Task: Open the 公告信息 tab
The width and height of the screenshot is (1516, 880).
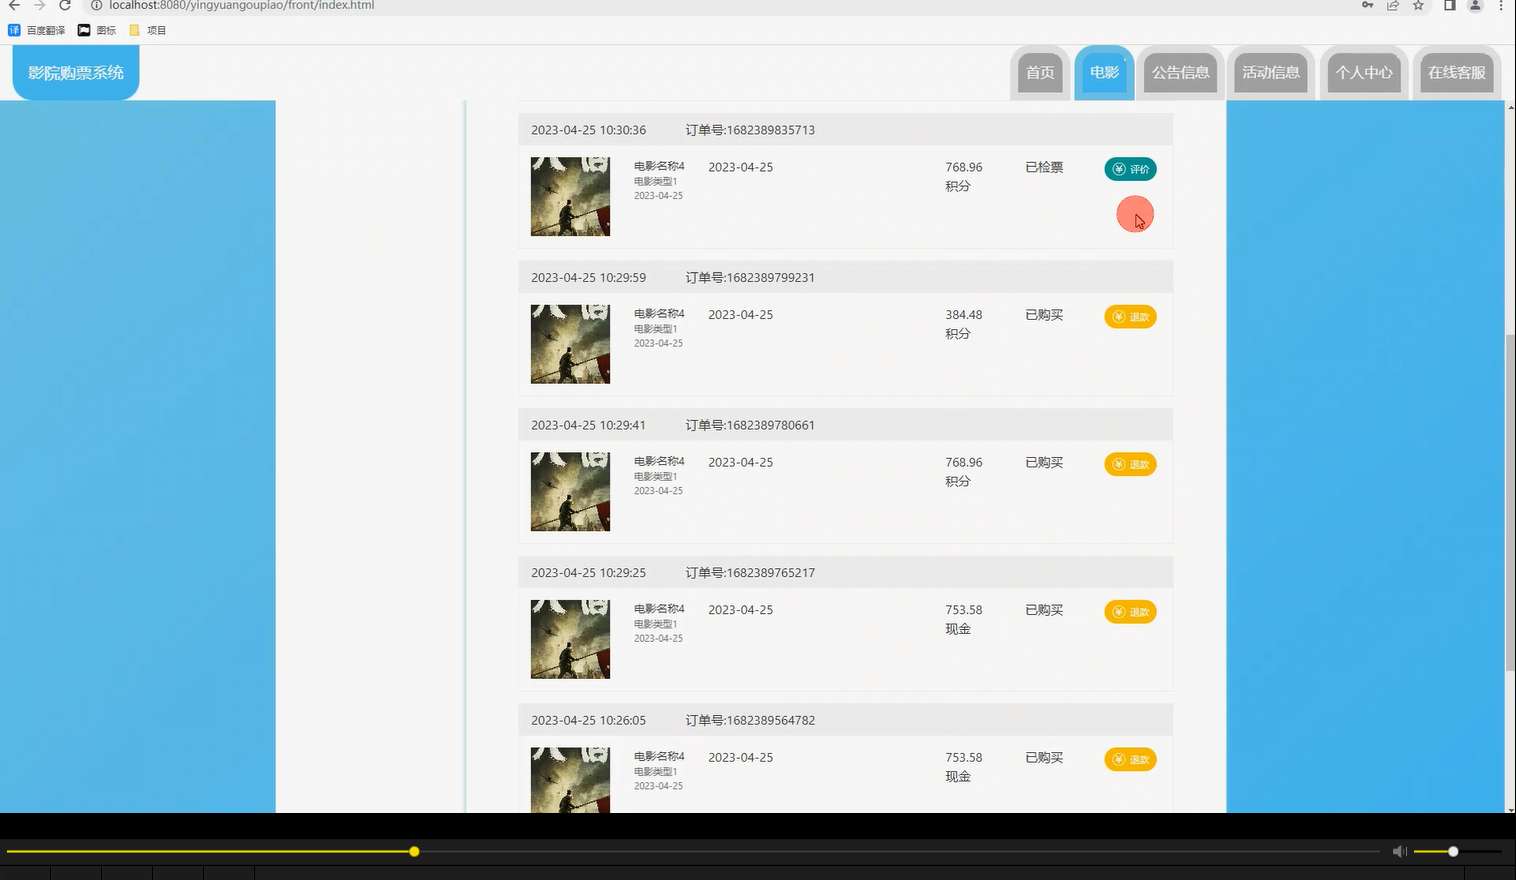Action: tap(1181, 72)
